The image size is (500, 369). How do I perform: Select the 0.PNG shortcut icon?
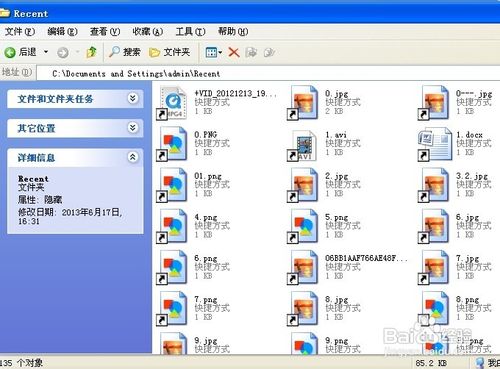(x=172, y=144)
